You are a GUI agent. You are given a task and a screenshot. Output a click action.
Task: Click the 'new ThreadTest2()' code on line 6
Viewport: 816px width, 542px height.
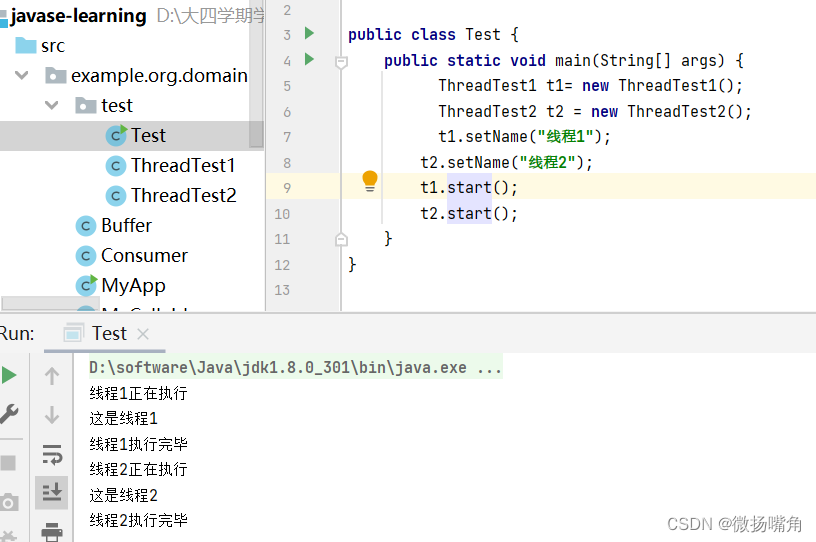pyautogui.click(x=671, y=111)
